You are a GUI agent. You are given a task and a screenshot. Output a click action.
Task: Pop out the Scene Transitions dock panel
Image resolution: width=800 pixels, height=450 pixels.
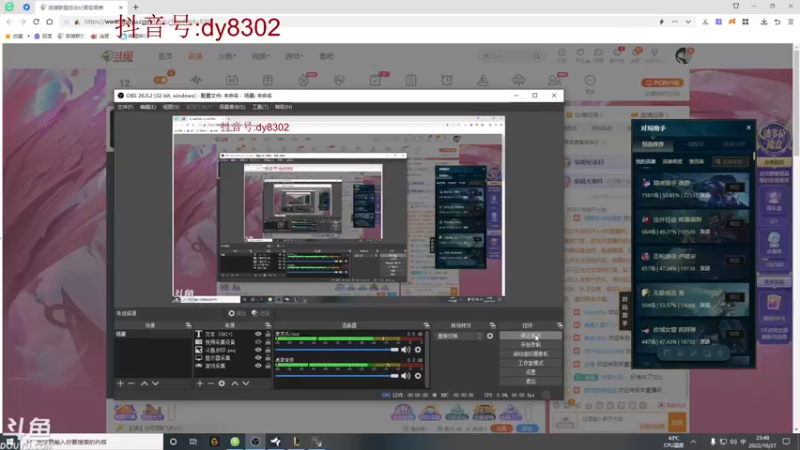(492, 325)
